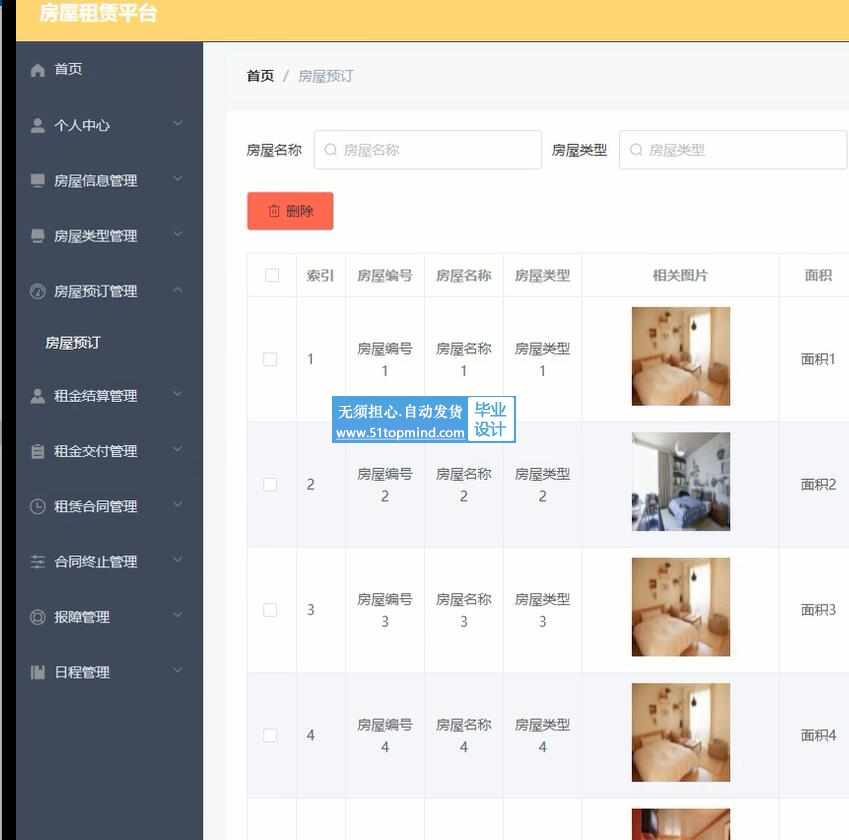Focus the 房屋名称 search input
Viewport: 849px width, 840px height.
point(428,149)
